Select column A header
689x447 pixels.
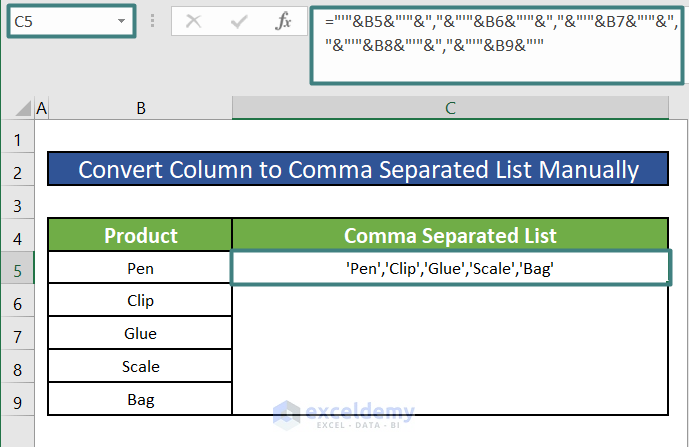[x=42, y=108]
